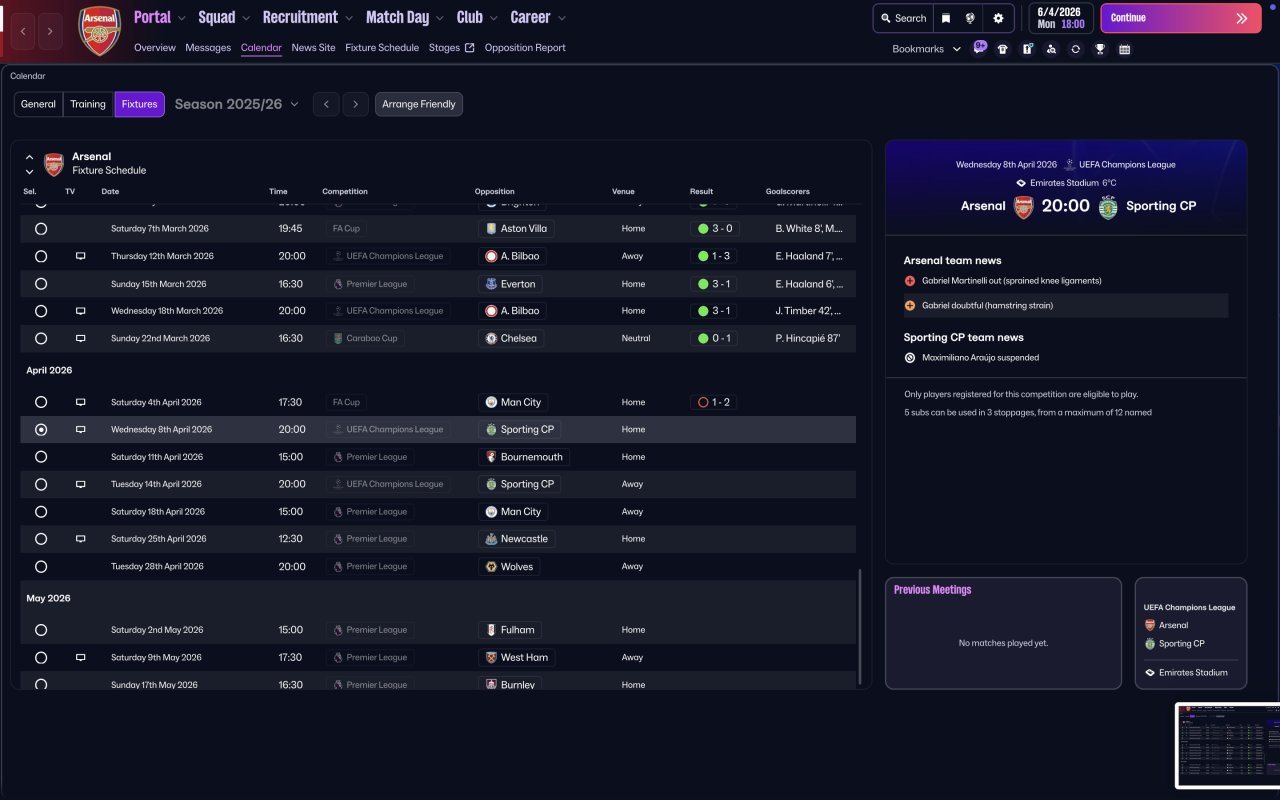Click the Arsenal club crest in the header
Image resolution: width=1280 pixels, height=800 pixels.
[99, 30]
